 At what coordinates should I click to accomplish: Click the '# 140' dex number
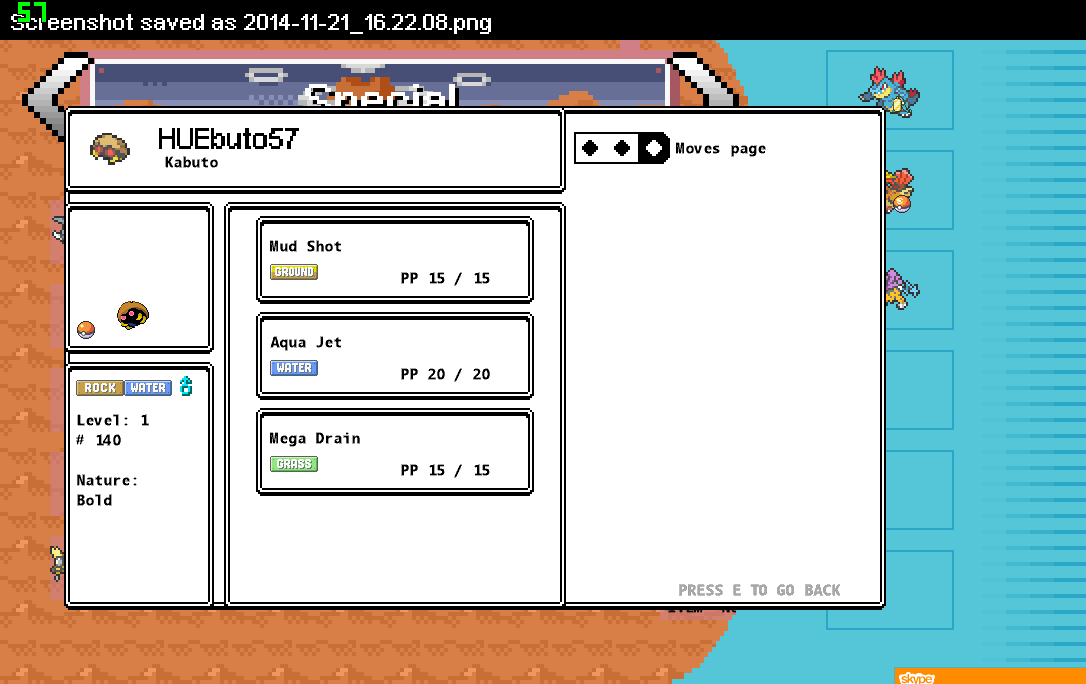pyautogui.click(x=98, y=440)
